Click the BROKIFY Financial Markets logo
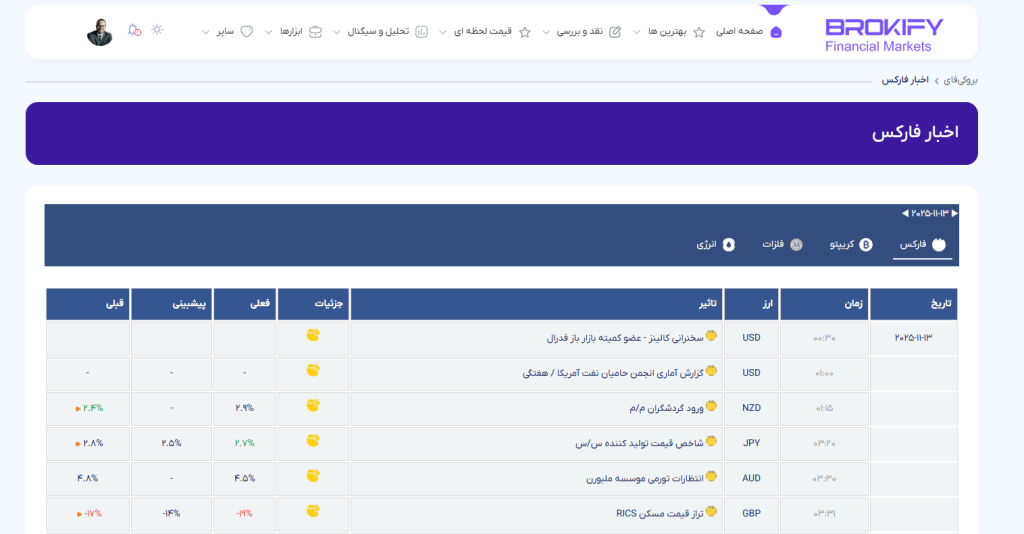 [884, 35]
